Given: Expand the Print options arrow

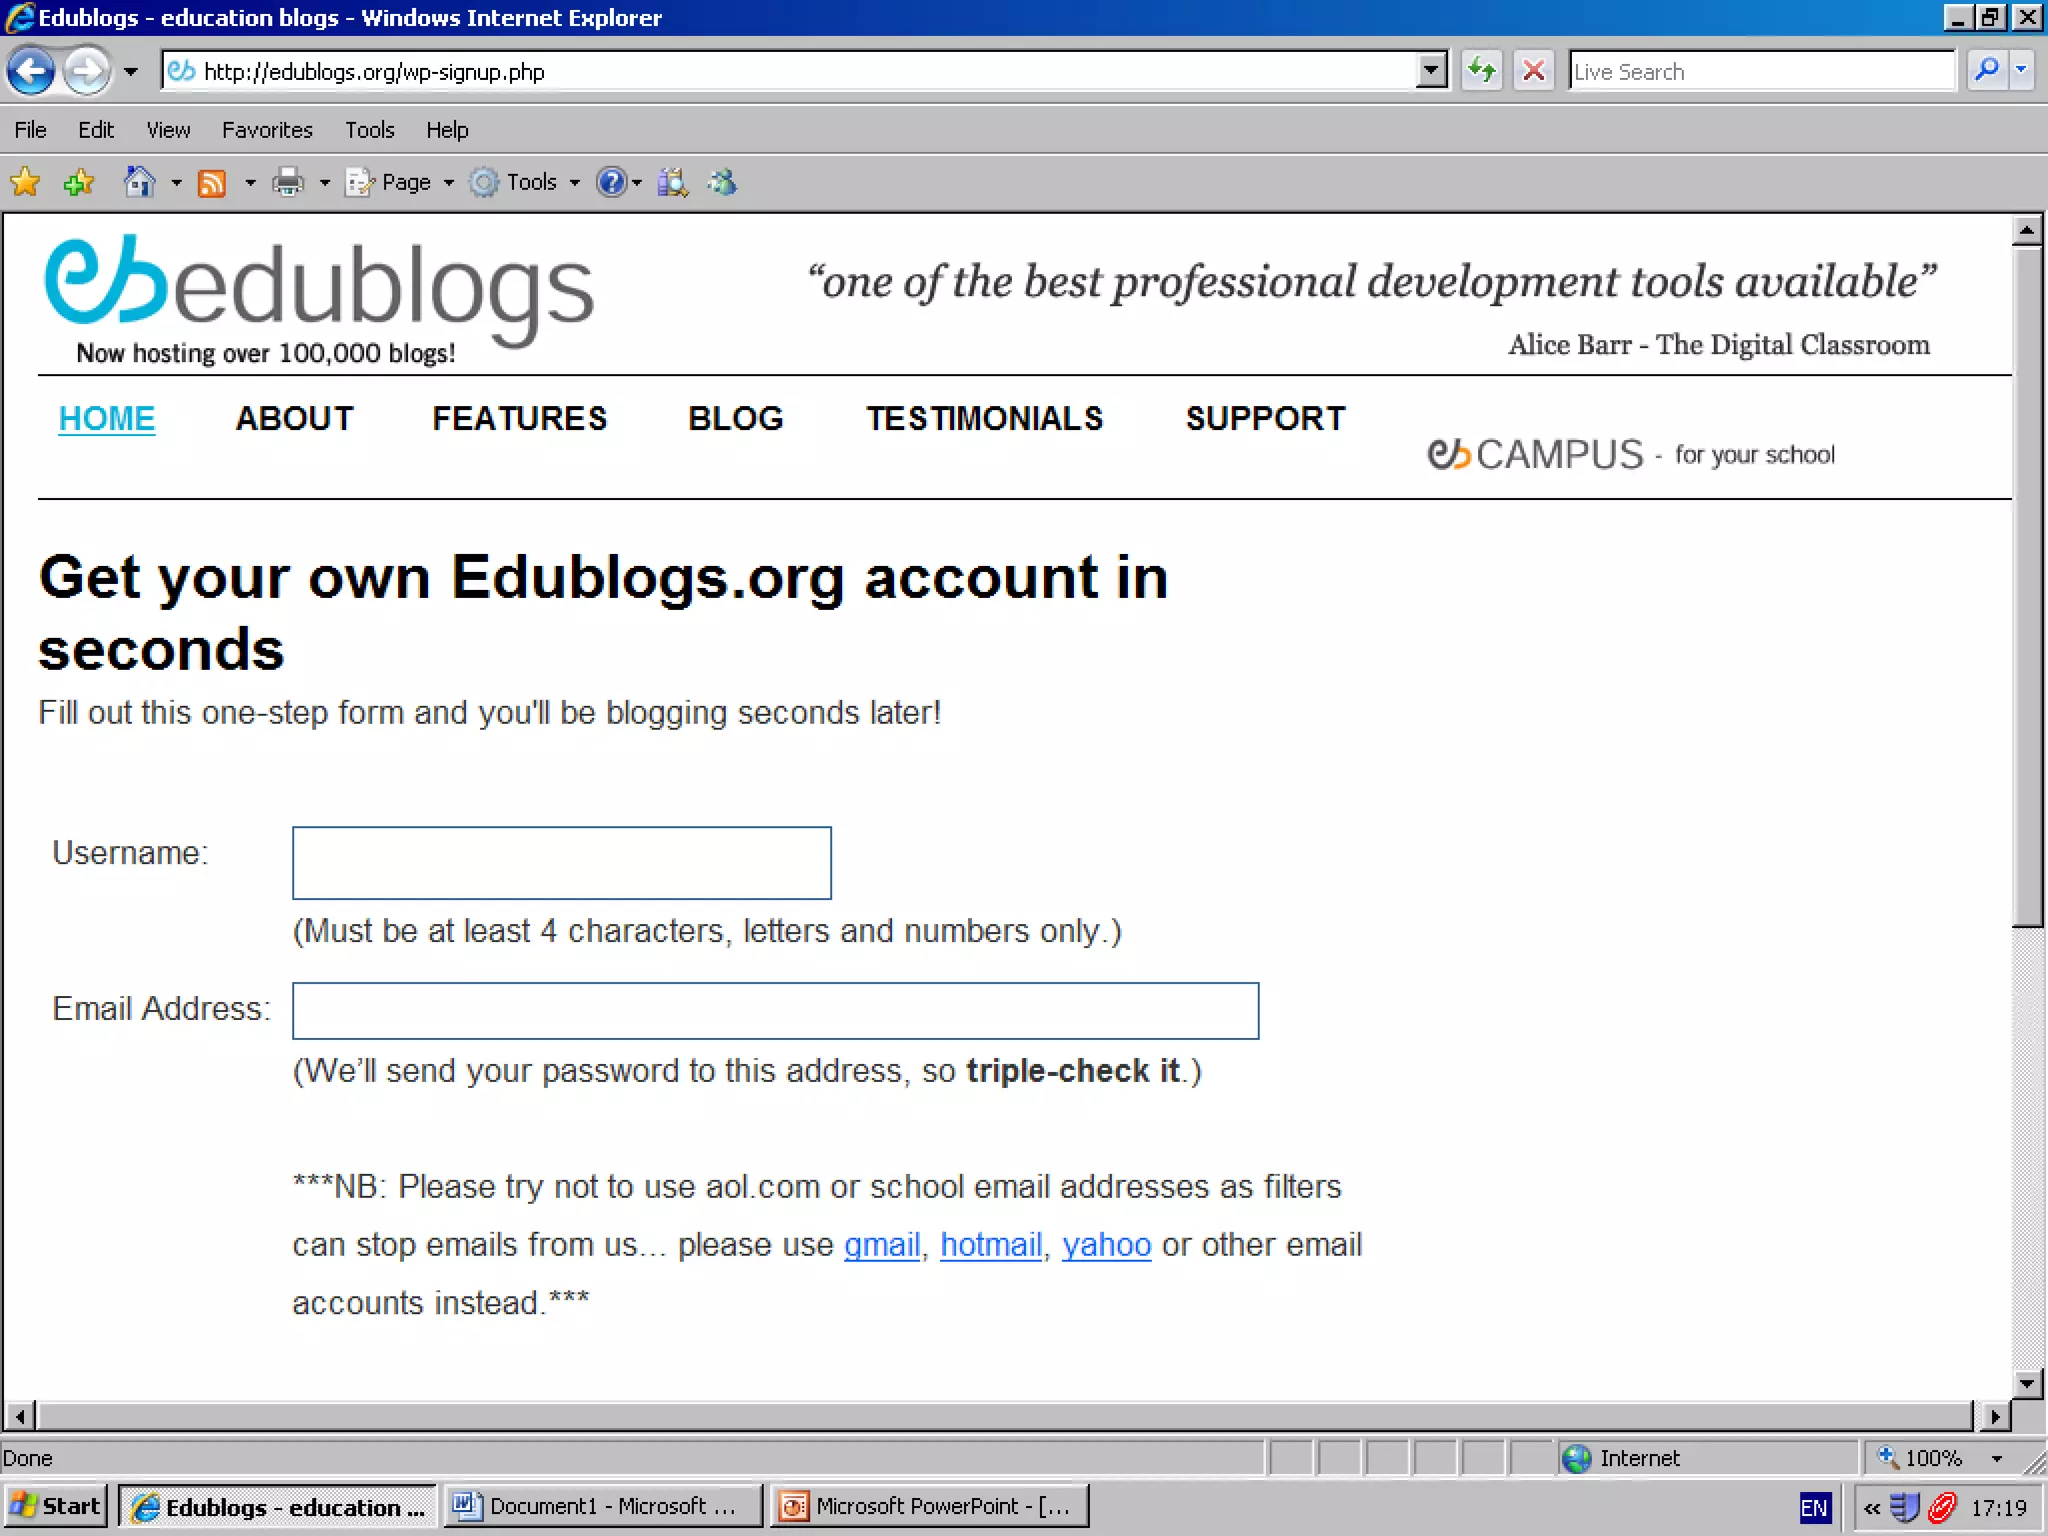Looking at the screenshot, I should pyautogui.click(x=324, y=183).
